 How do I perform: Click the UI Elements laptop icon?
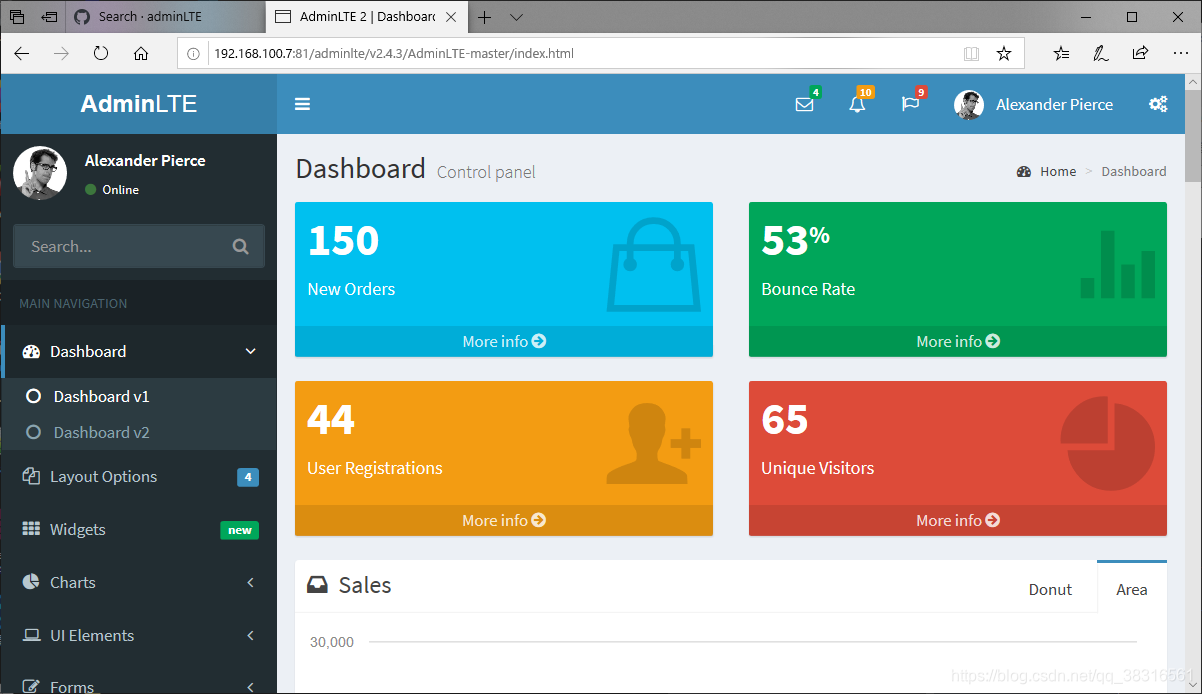[31, 635]
